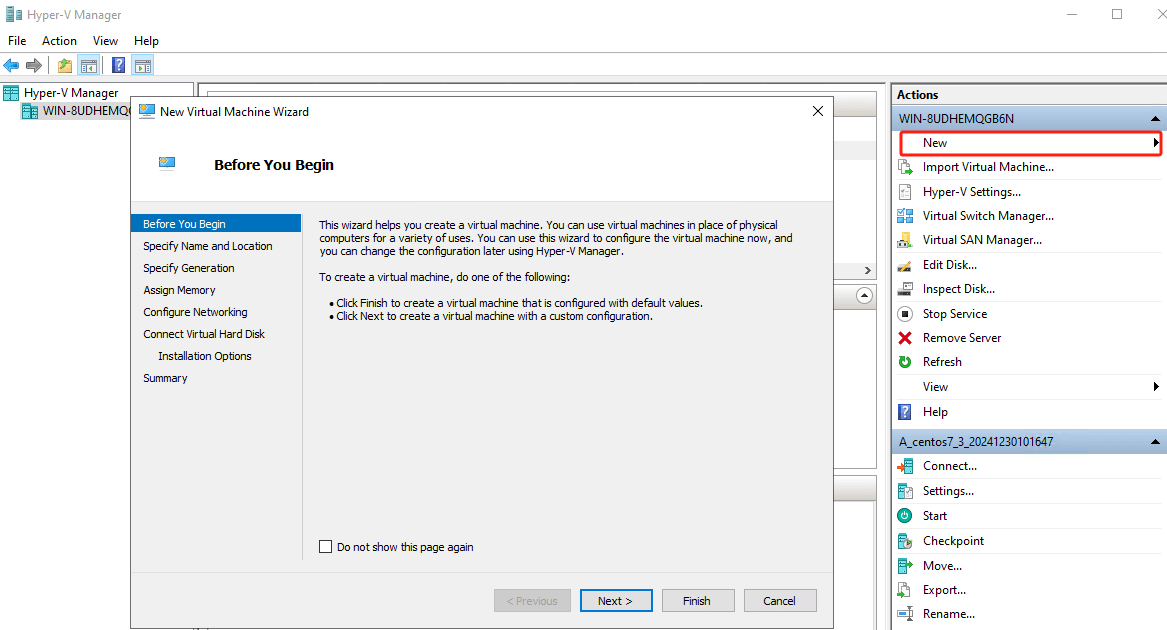Click the blue help toolbar icon

[118, 66]
